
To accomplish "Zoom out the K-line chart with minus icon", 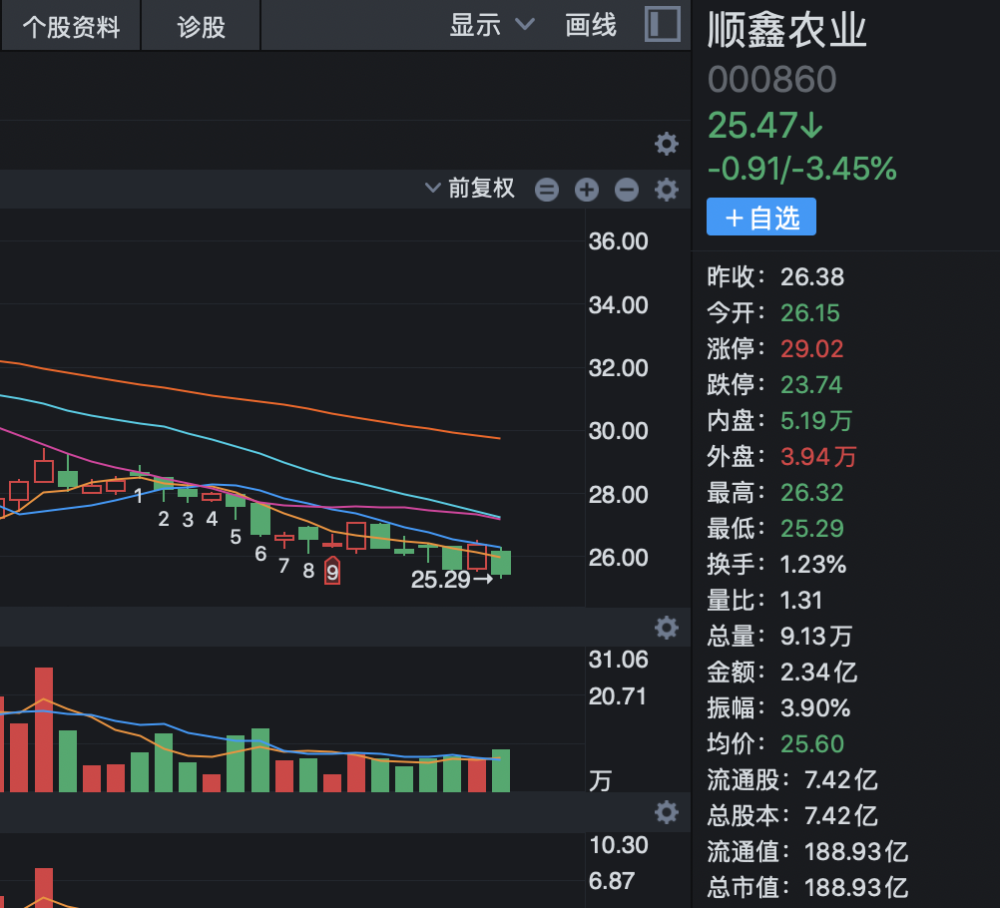I will (x=627, y=189).
